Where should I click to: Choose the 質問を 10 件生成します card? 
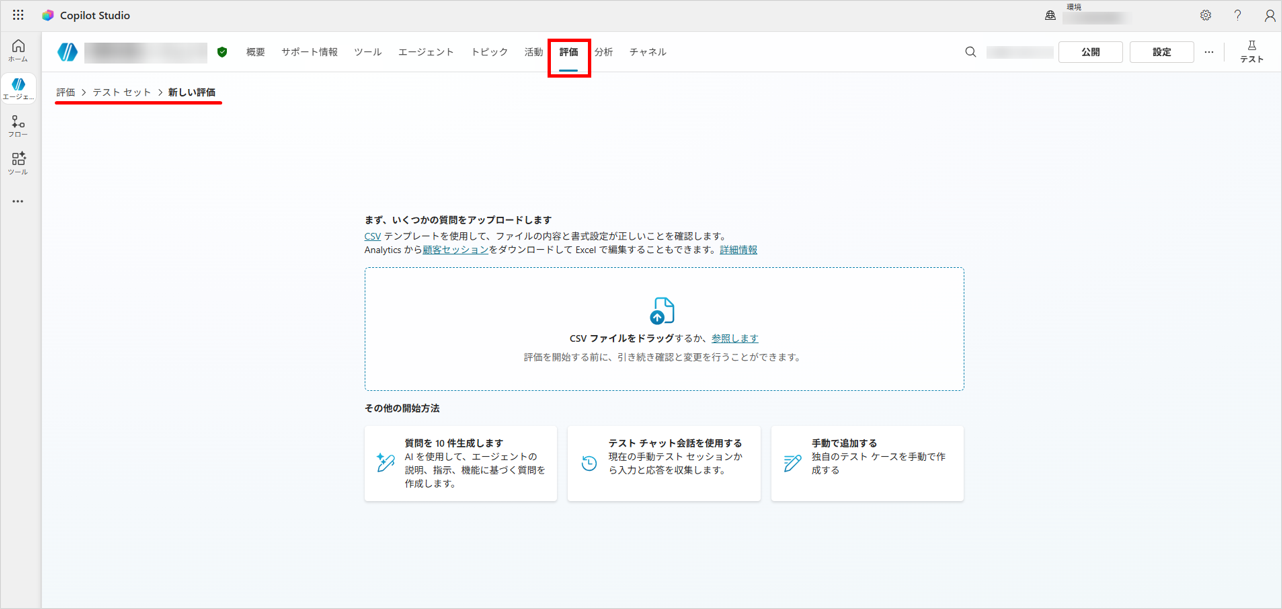(x=460, y=463)
